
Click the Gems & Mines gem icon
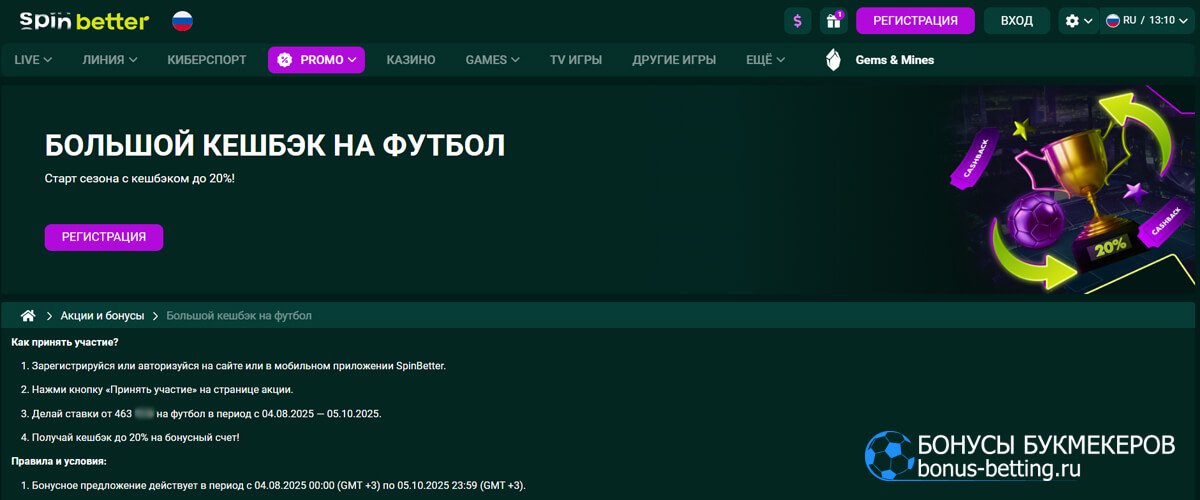tap(833, 60)
